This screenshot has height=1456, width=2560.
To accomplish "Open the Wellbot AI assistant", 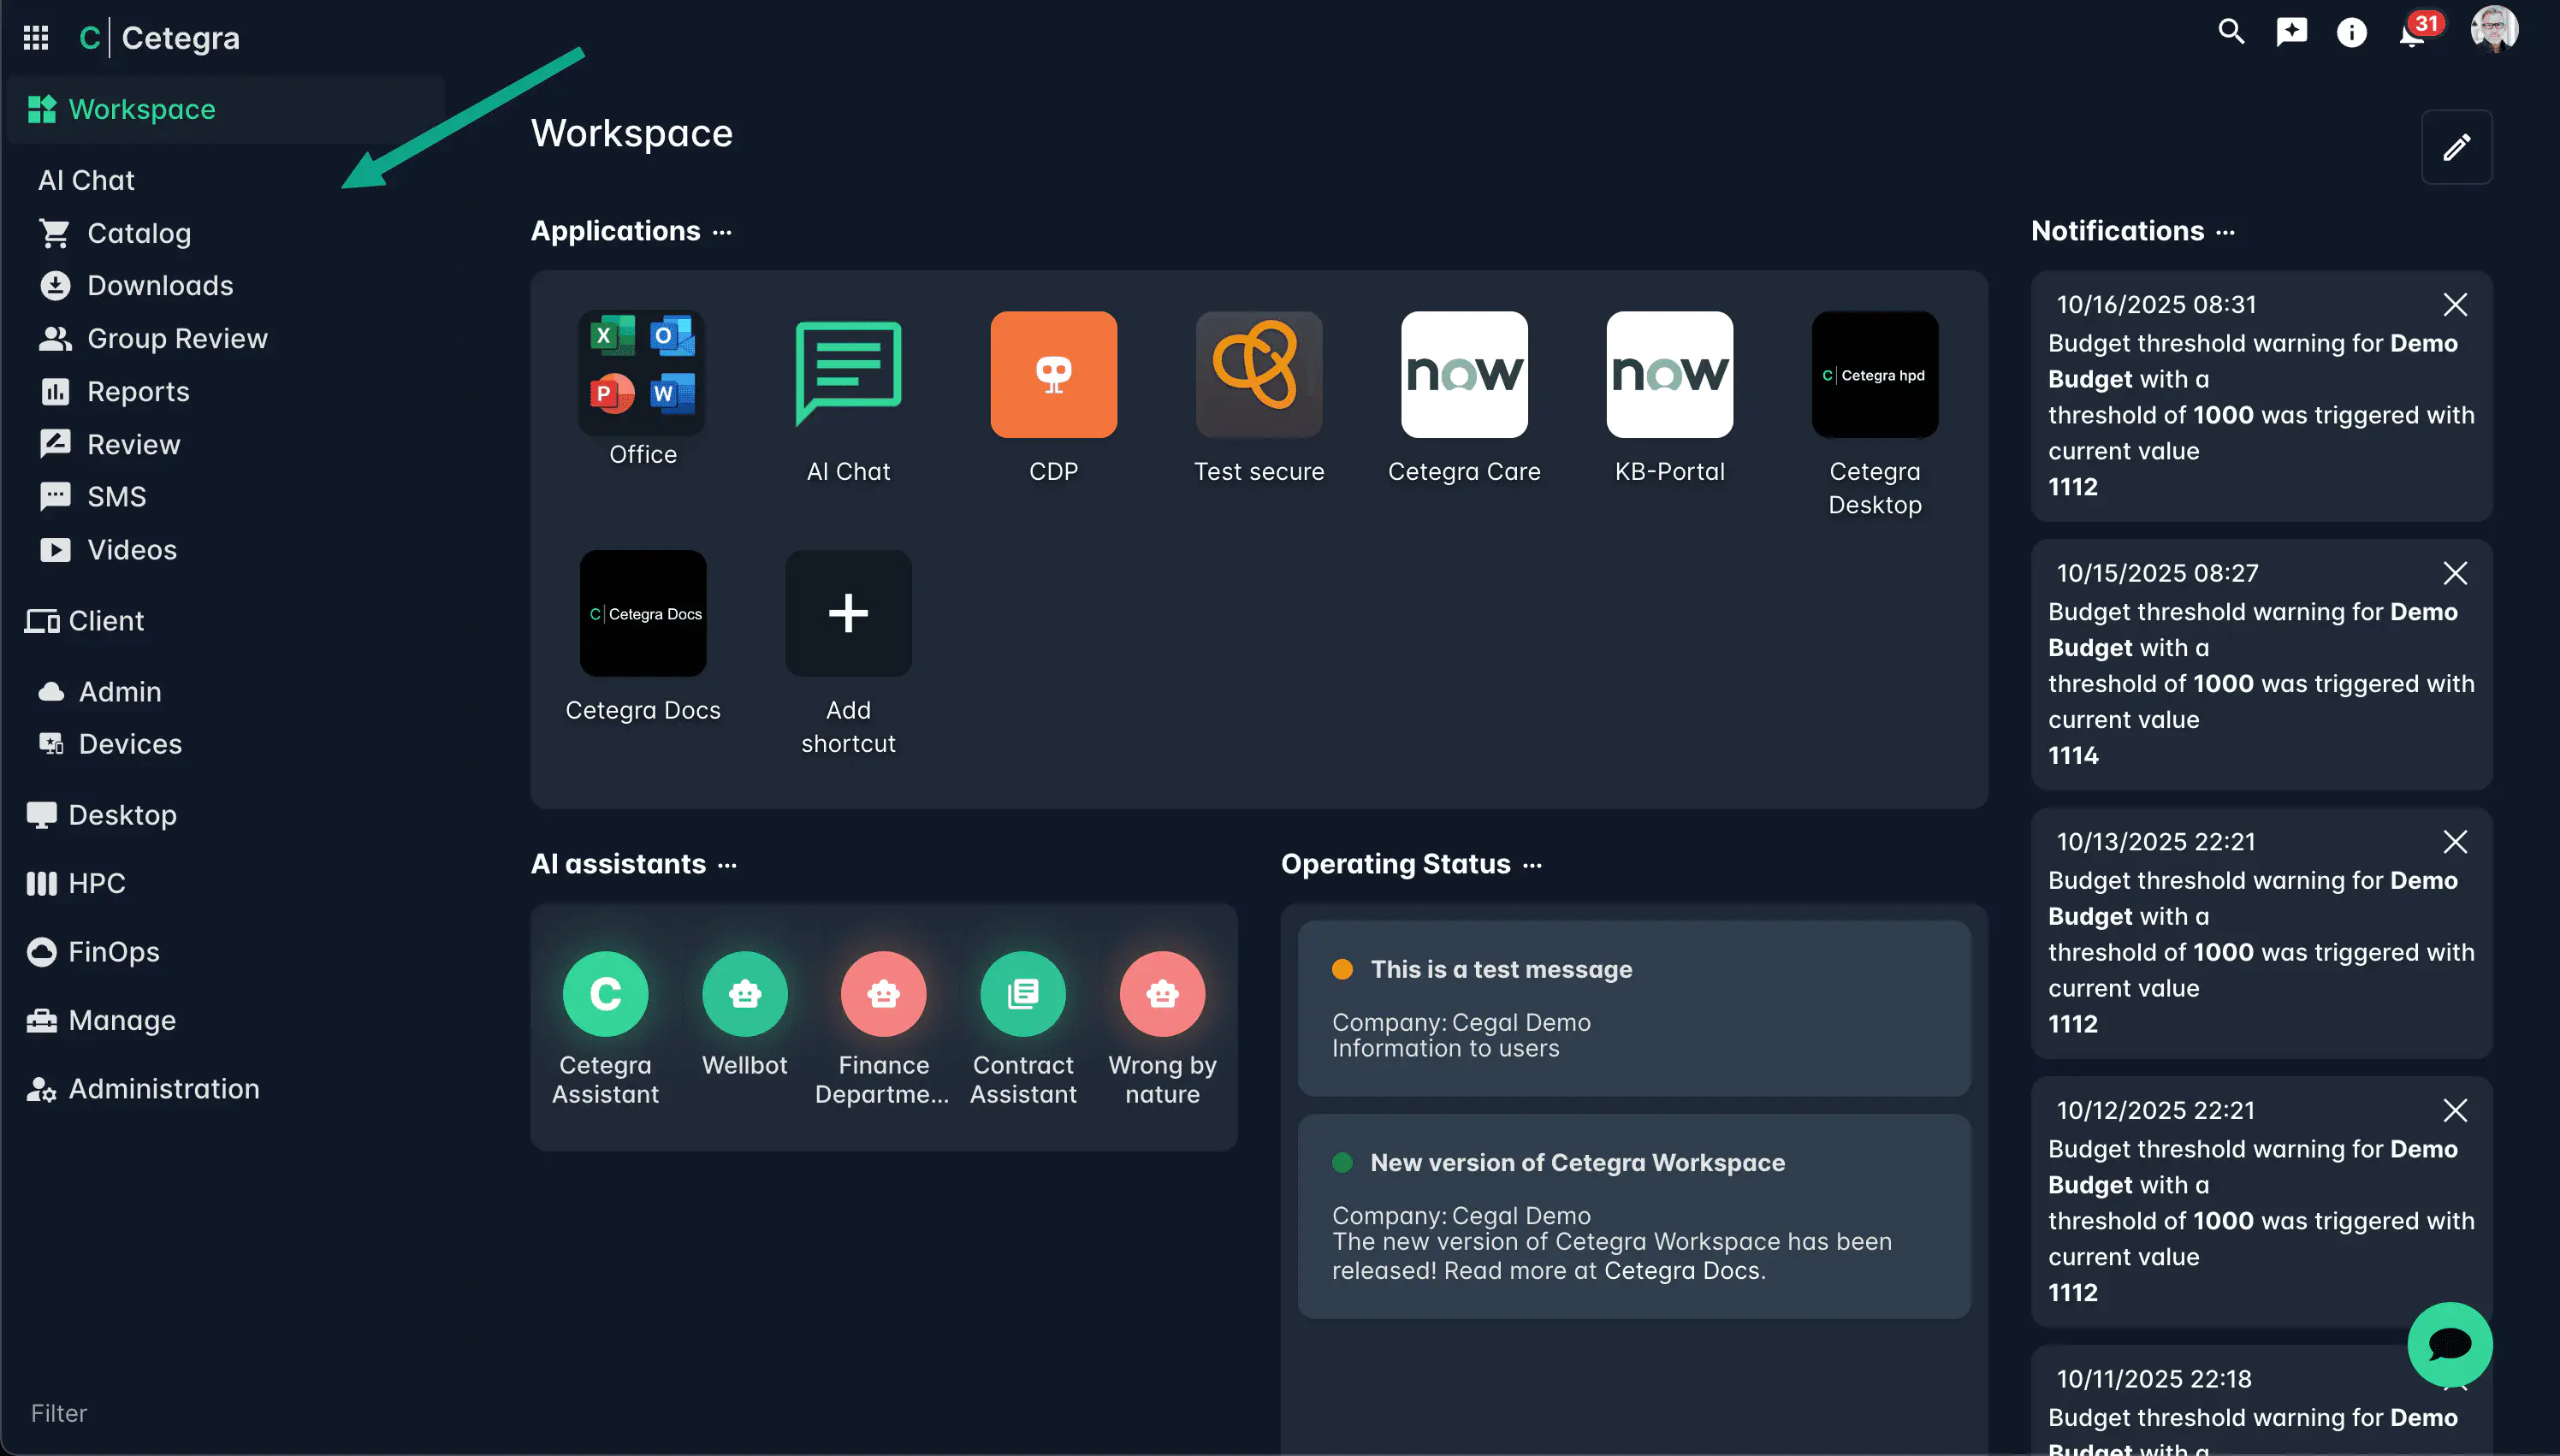I will point(744,993).
